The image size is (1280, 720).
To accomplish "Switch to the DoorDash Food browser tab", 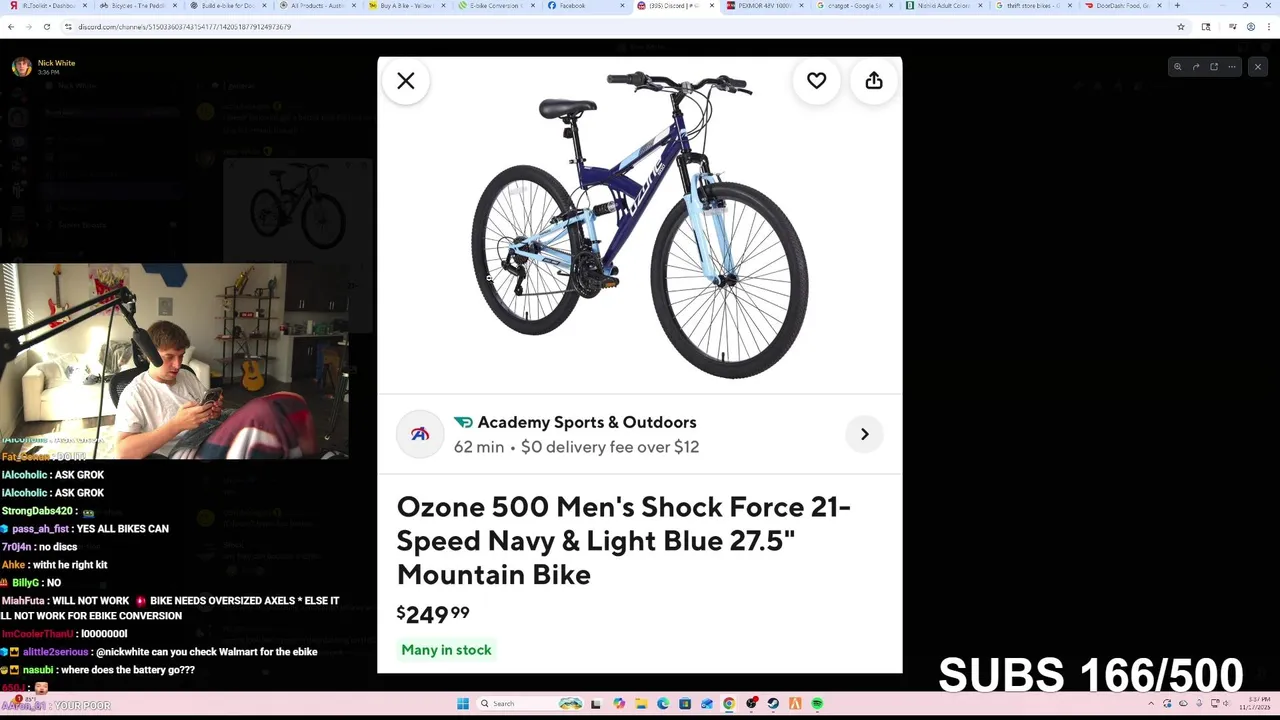I will 1120,6.
